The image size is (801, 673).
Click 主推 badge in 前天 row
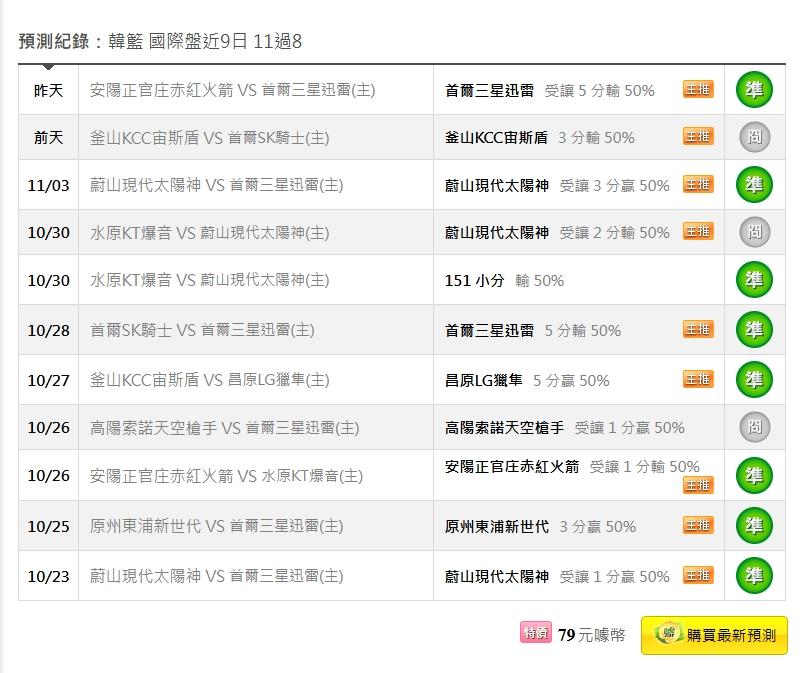pos(698,136)
